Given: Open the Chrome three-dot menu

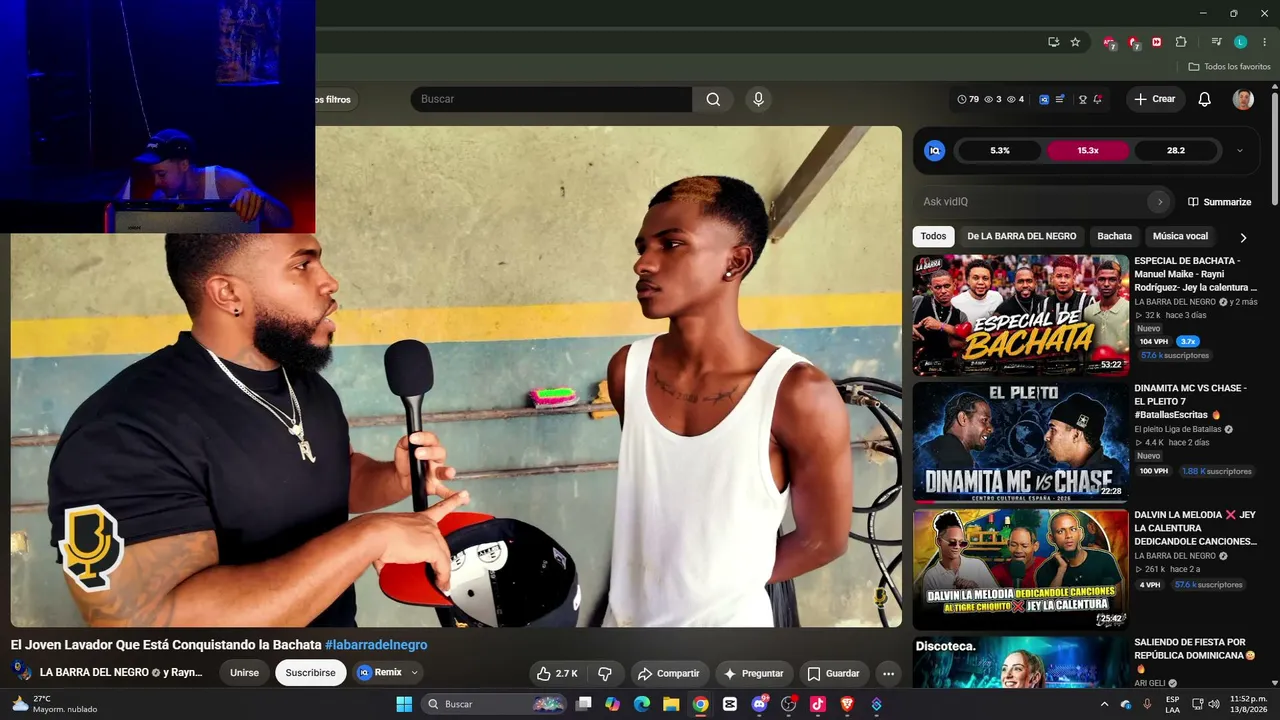Looking at the screenshot, I should click(x=1264, y=42).
